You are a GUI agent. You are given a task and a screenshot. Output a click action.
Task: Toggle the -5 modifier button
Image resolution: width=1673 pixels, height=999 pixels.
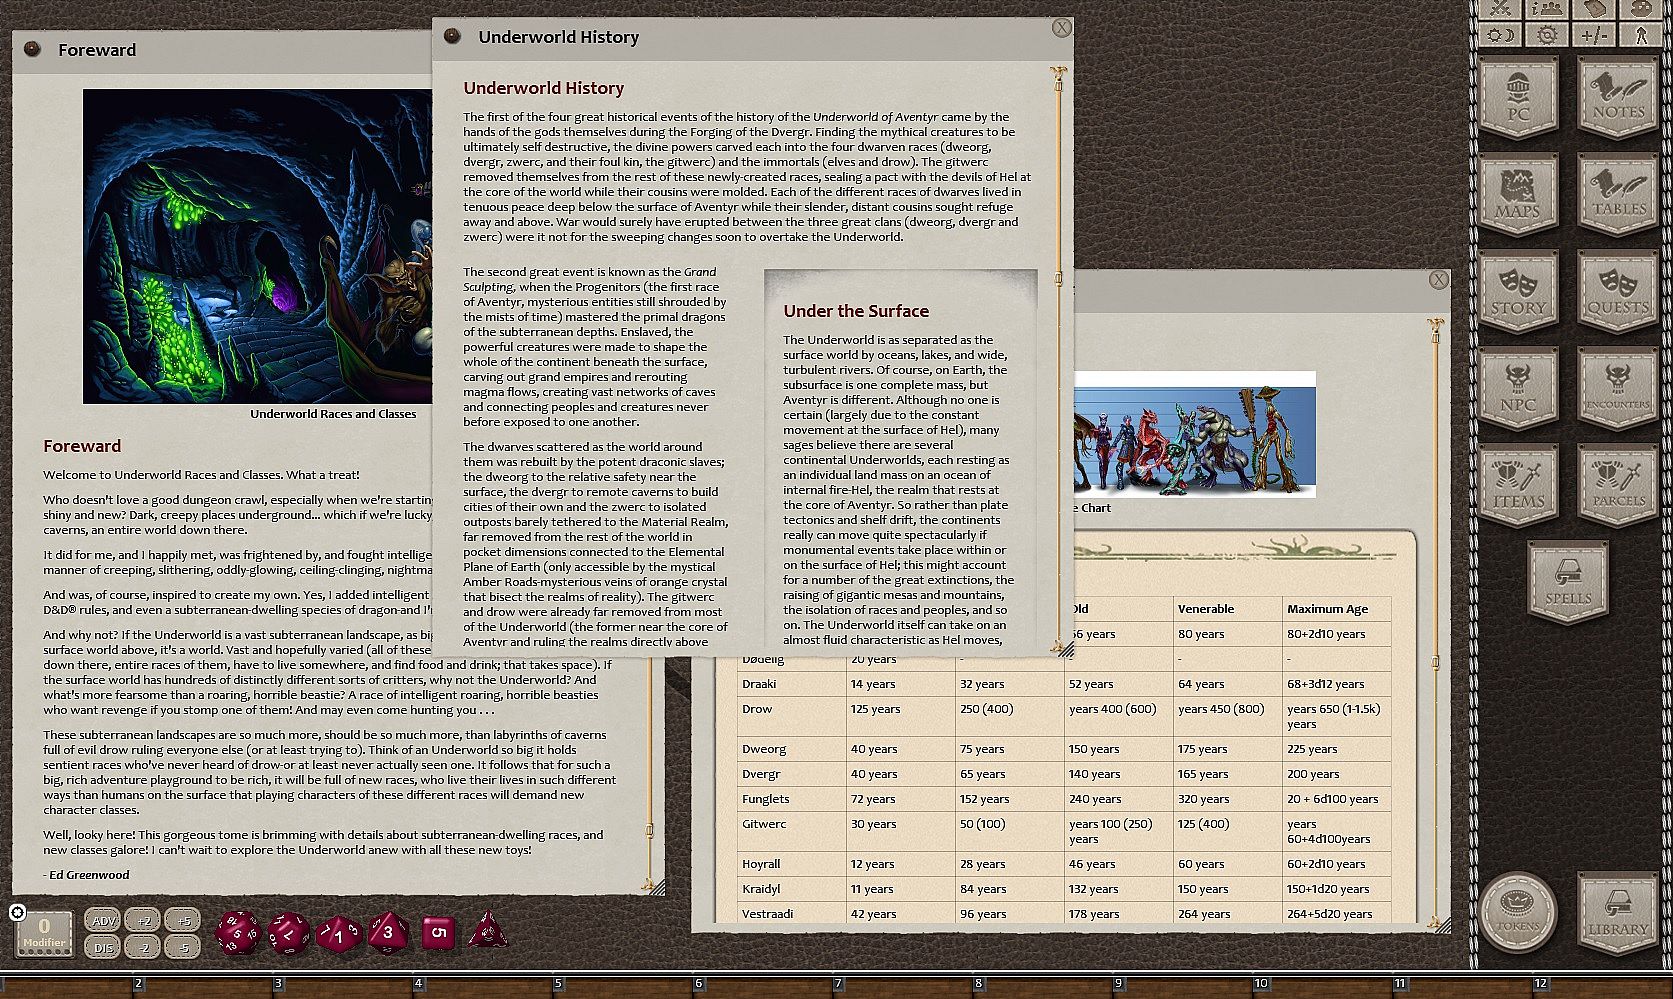tap(183, 947)
